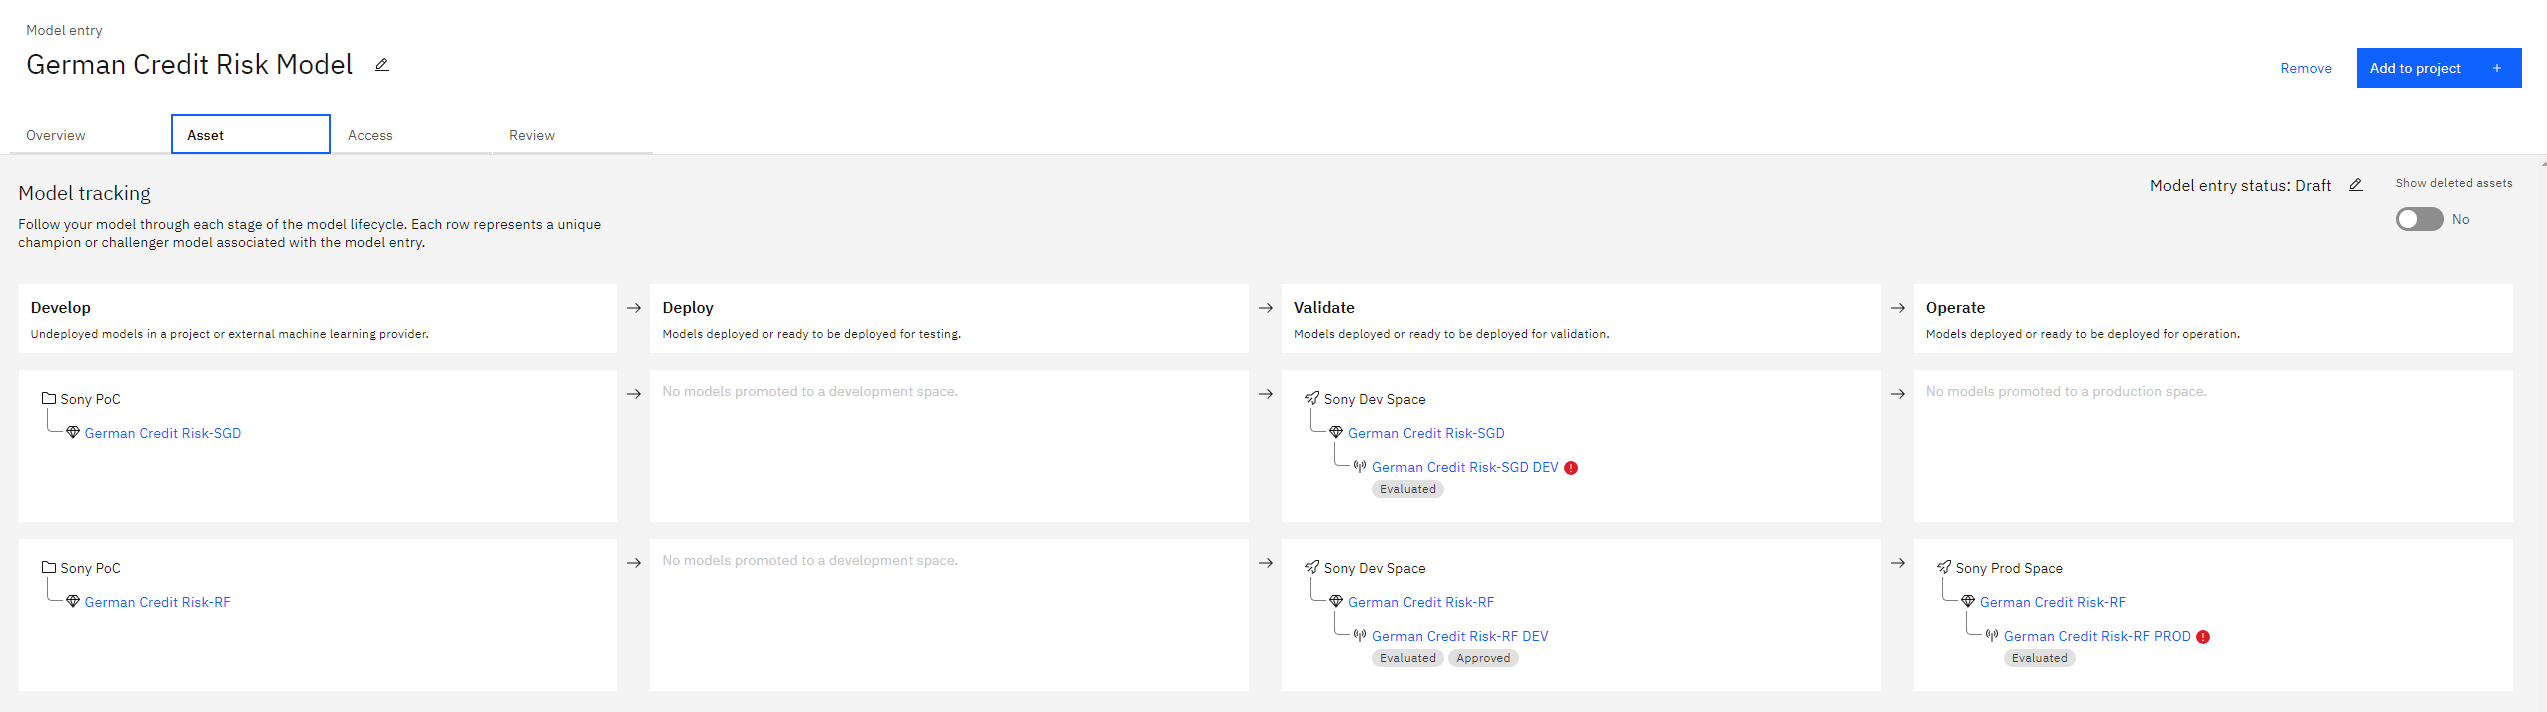Open the Review tab

tap(532, 135)
